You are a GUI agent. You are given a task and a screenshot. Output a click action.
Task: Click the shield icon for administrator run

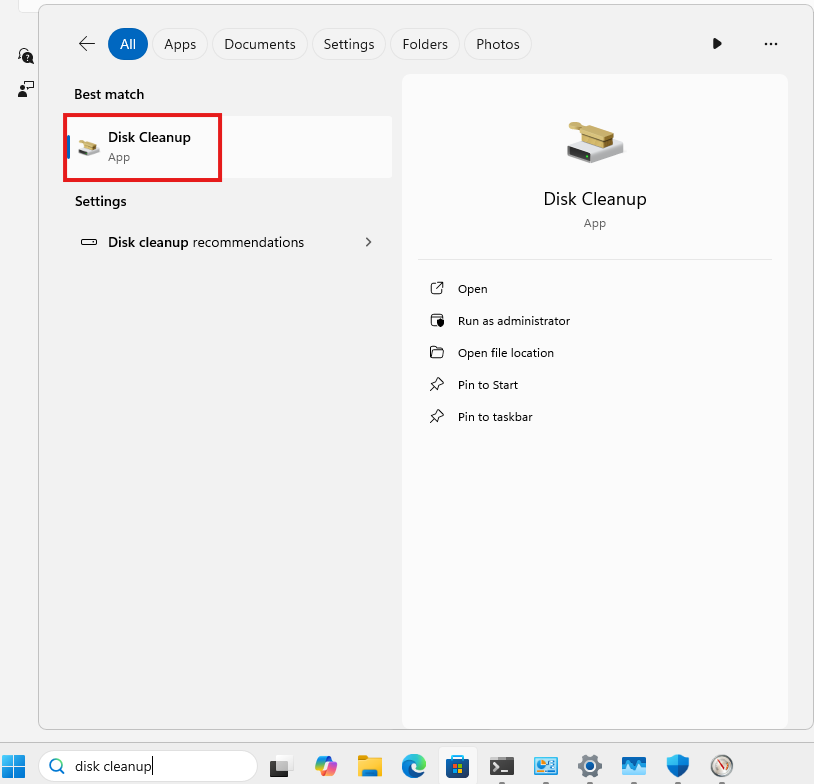click(x=437, y=320)
